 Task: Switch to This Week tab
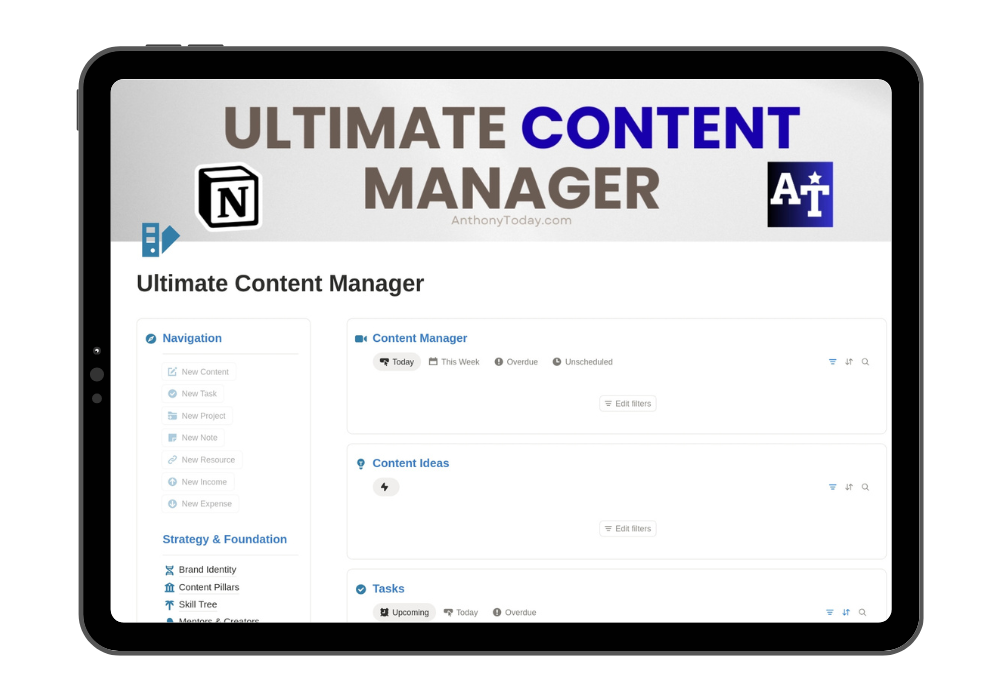454,361
